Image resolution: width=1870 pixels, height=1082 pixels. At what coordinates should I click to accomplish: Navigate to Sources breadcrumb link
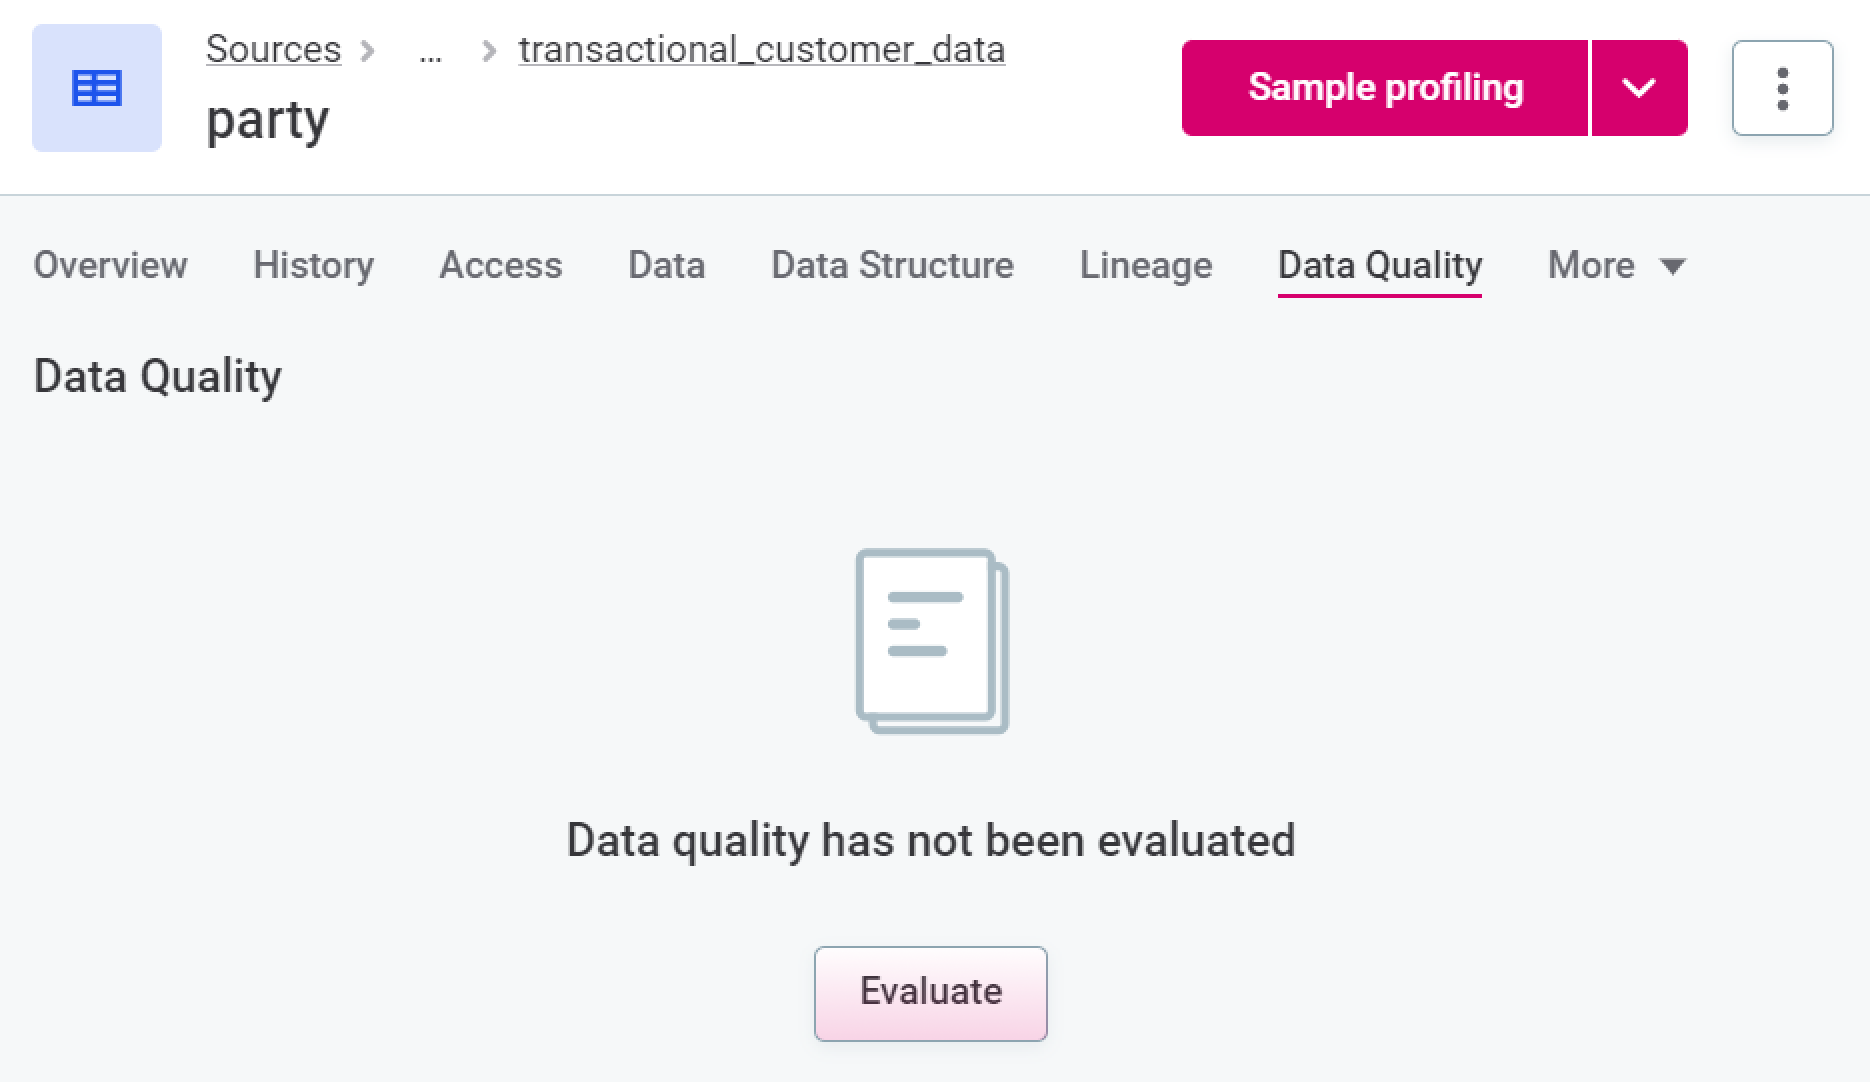tap(273, 49)
